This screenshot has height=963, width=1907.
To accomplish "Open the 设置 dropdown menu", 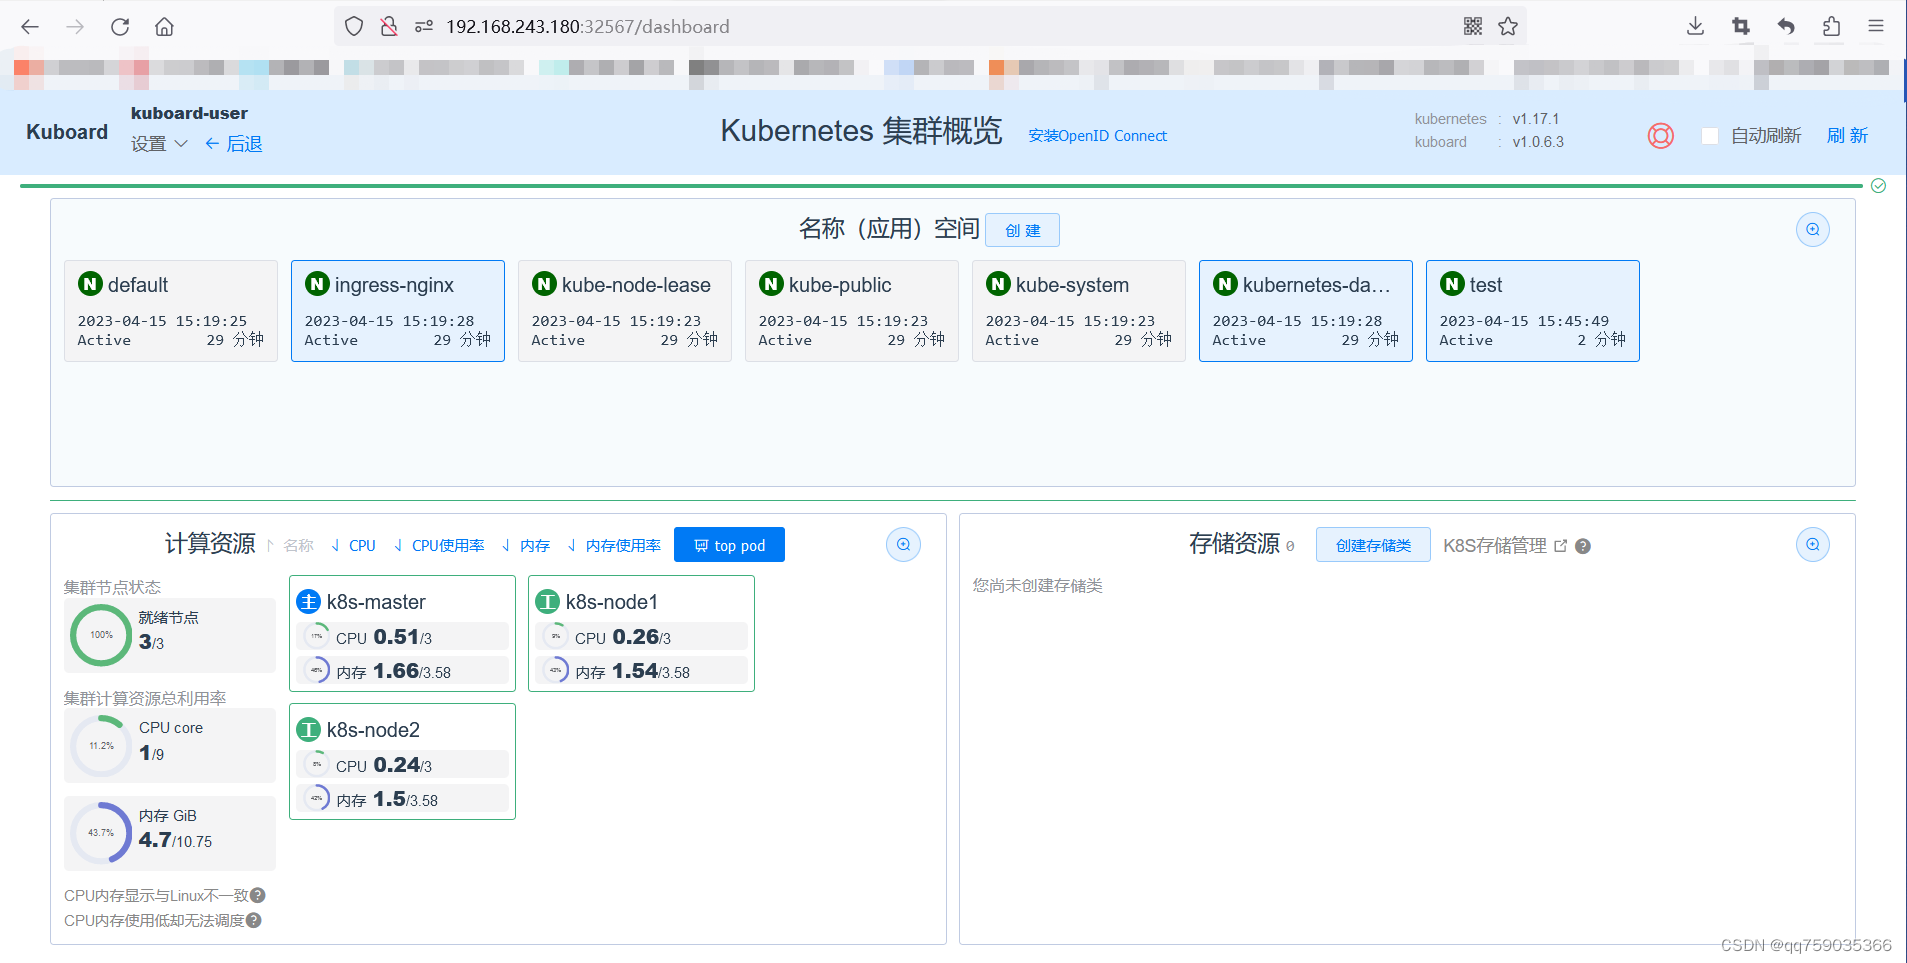I will [159, 144].
